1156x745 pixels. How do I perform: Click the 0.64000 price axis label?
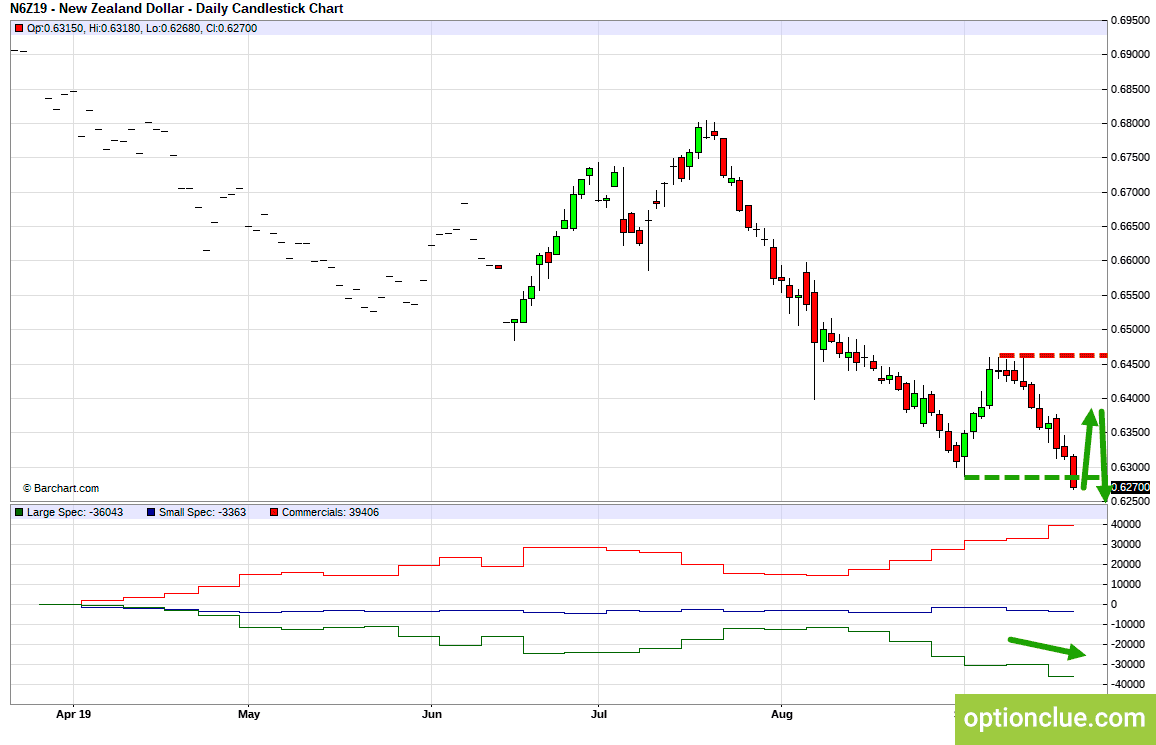(1130, 399)
